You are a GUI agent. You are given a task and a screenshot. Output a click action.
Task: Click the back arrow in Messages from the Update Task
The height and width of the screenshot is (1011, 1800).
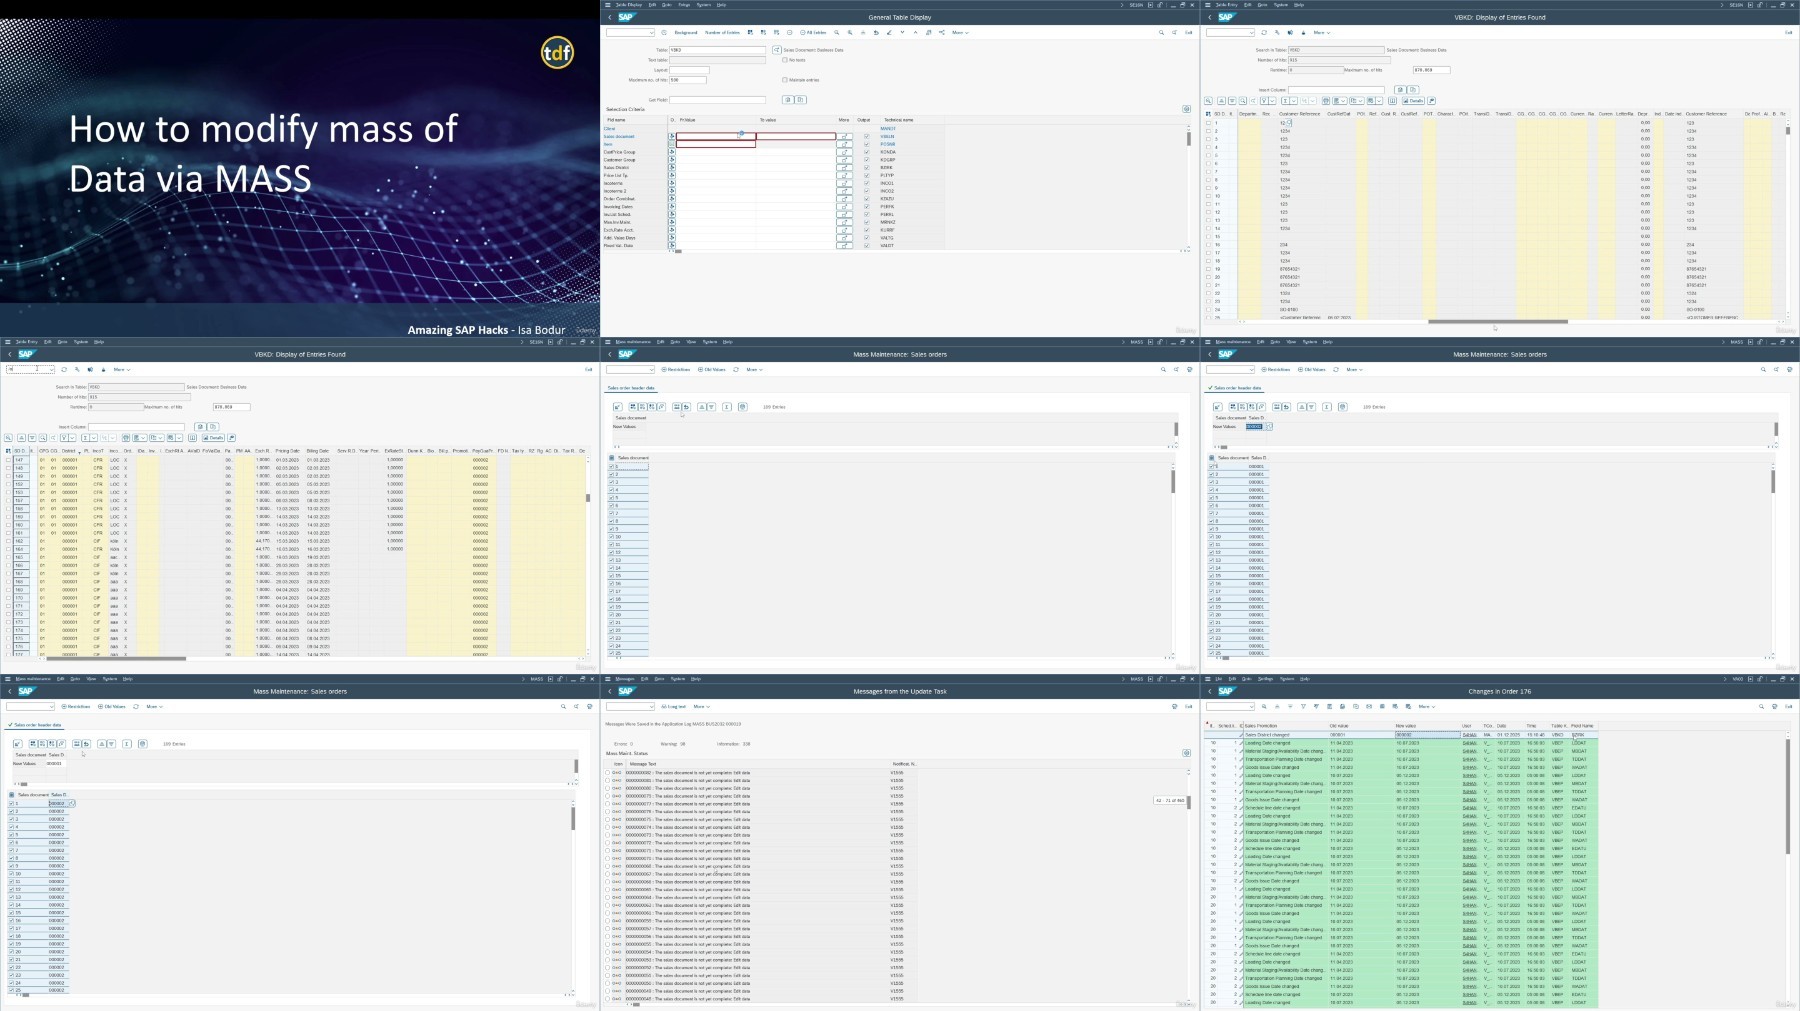[610, 691]
